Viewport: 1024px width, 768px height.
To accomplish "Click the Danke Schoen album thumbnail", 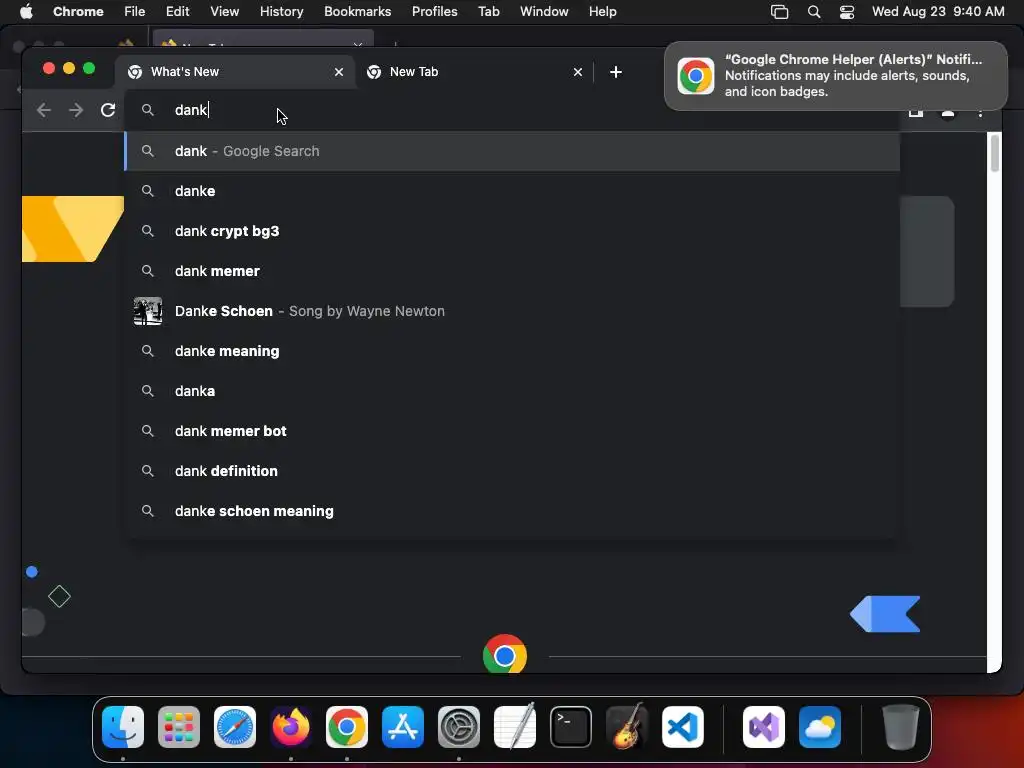I will tap(148, 311).
